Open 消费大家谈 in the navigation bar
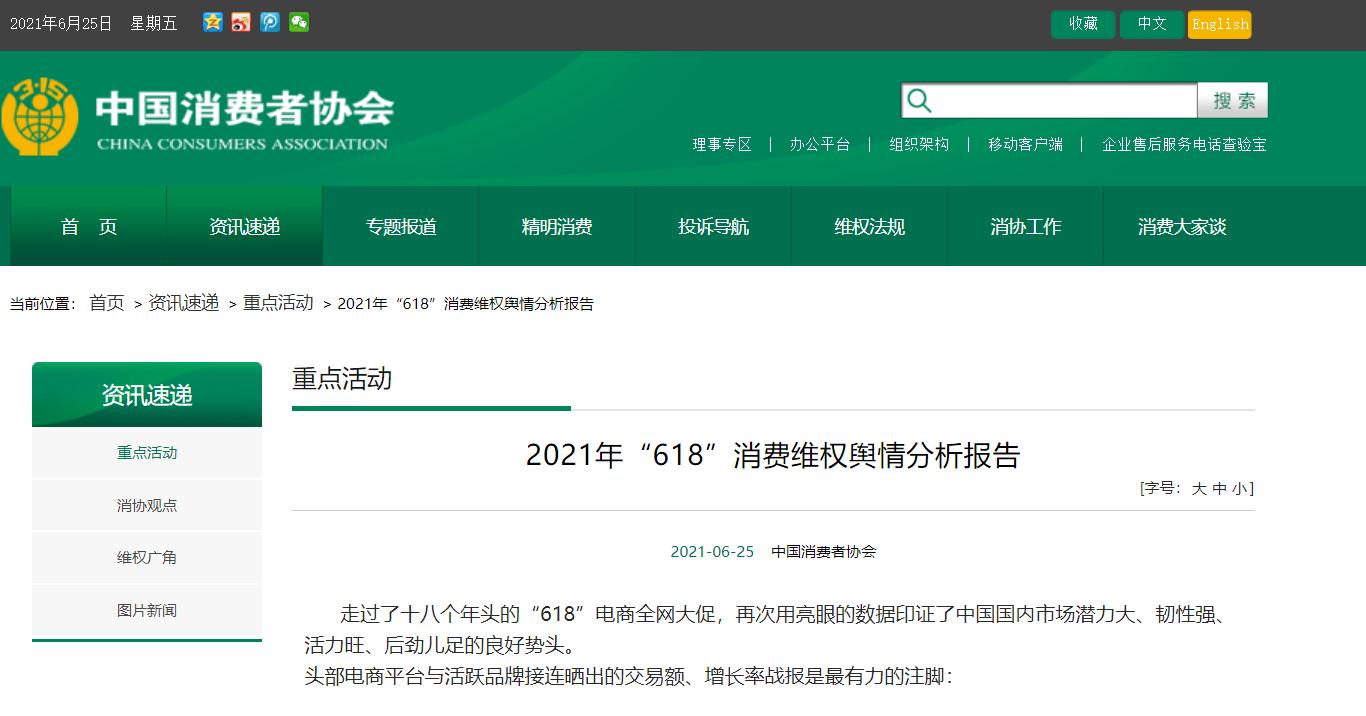The height and width of the screenshot is (716, 1366). click(x=1181, y=227)
